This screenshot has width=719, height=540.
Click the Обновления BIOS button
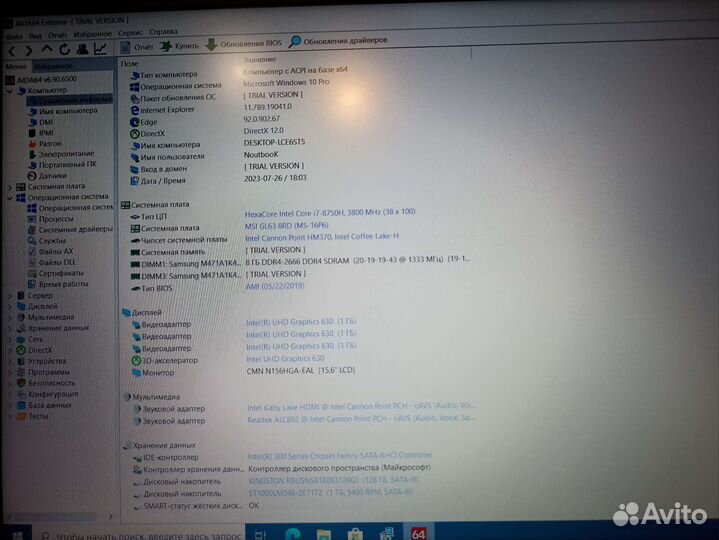(x=244, y=43)
